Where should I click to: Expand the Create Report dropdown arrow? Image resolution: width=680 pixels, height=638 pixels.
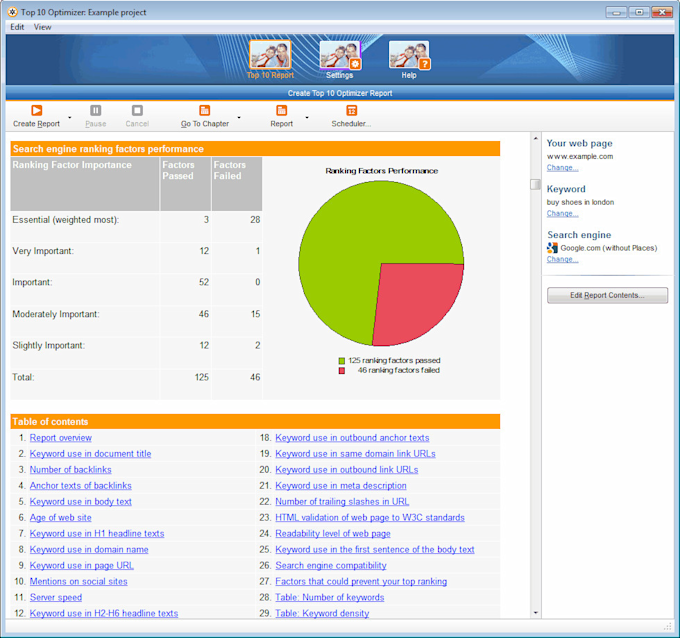click(x=69, y=118)
